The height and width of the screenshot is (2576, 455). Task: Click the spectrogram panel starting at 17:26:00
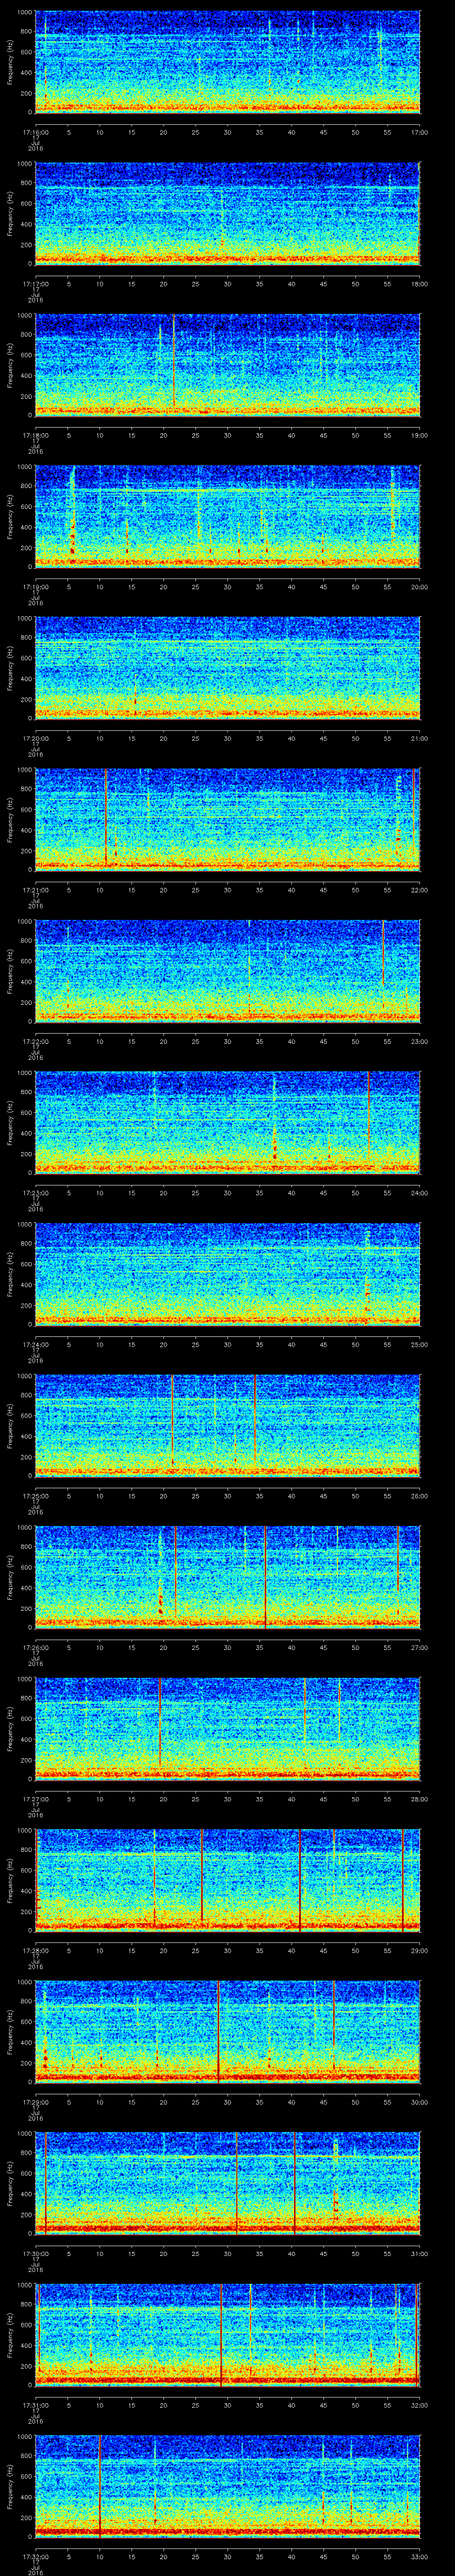(227, 1577)
